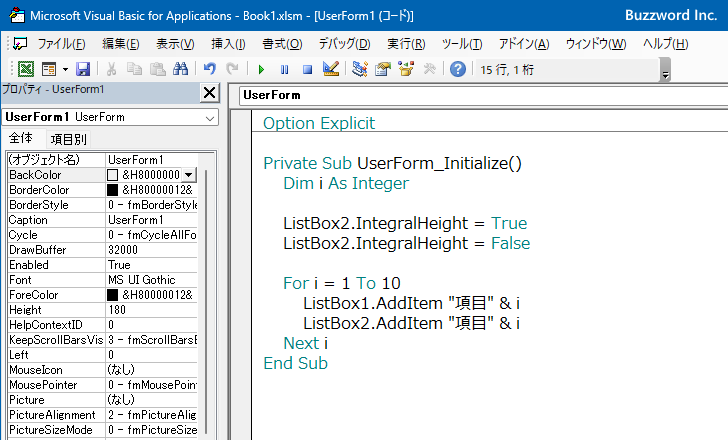Select the KeepScrollBarsVisible property row

pos(103,340)
